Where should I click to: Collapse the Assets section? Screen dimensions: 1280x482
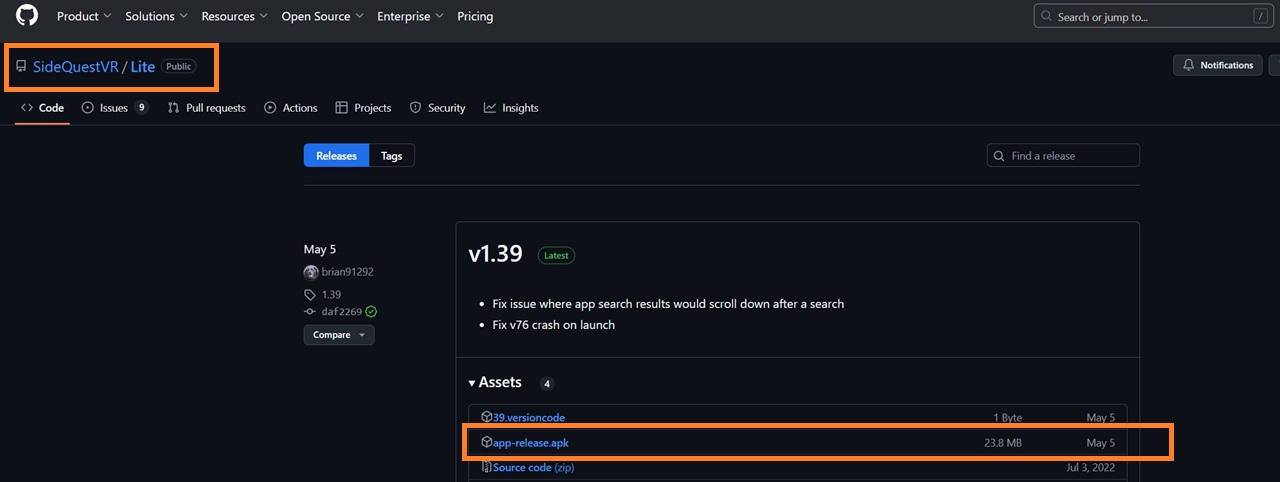click(495, 382)
